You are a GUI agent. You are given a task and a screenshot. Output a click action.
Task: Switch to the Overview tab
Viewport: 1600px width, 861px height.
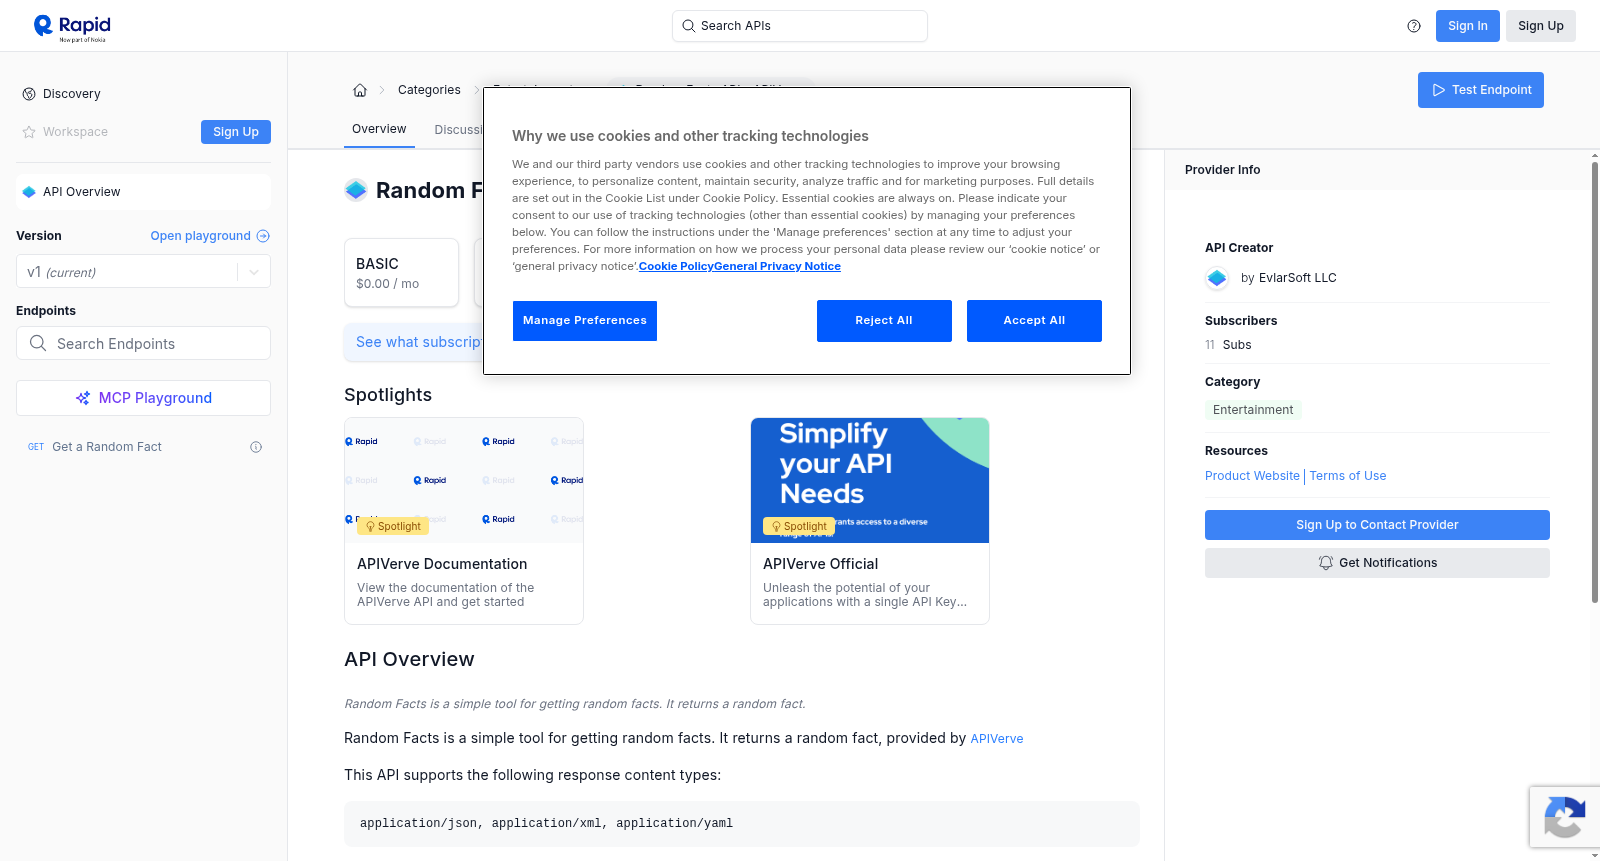[379, 129]
